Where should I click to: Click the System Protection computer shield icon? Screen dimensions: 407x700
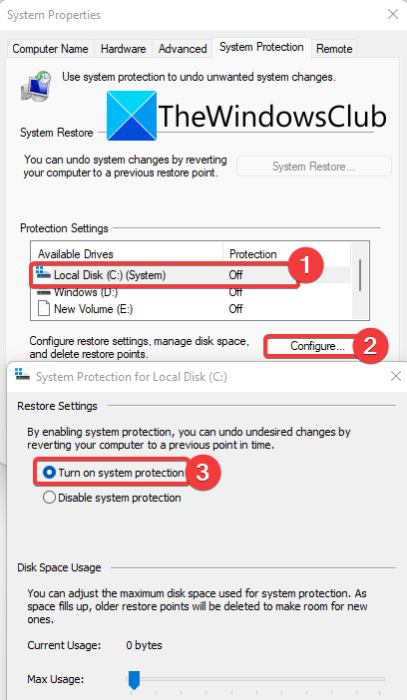tap(36, 85)
